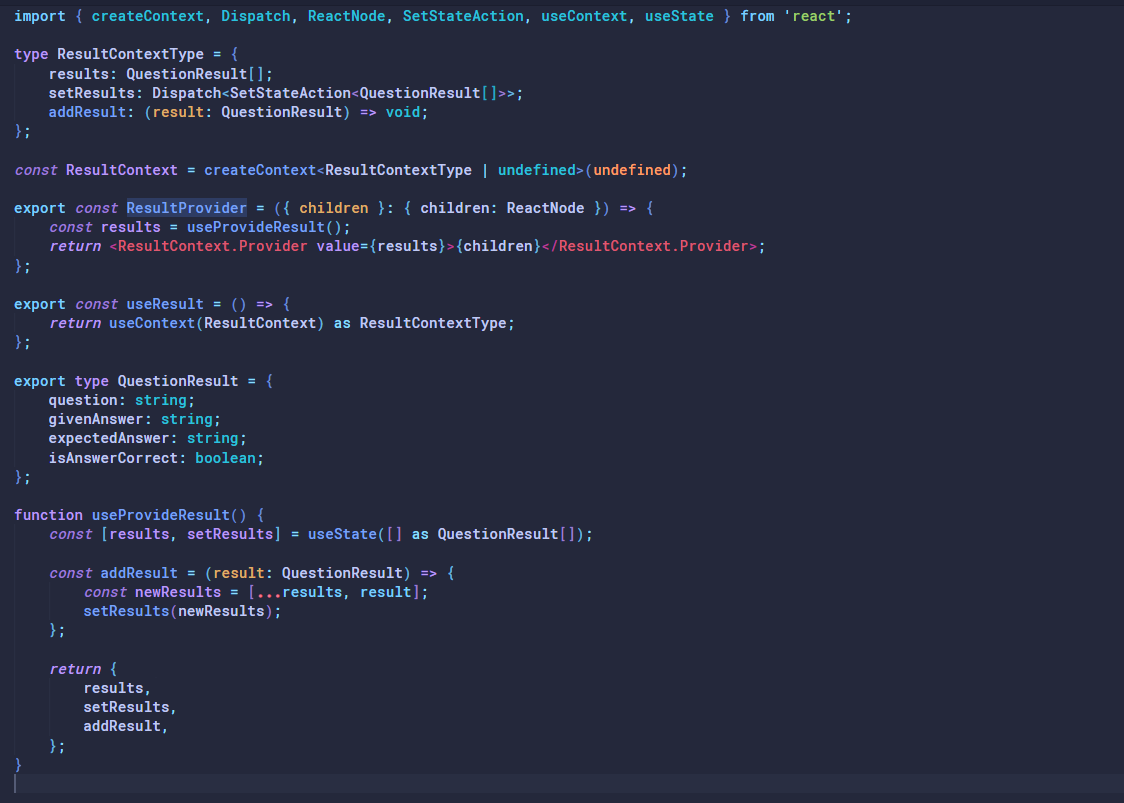Click 'useContext' in the react import list

(x=584, y=16)
